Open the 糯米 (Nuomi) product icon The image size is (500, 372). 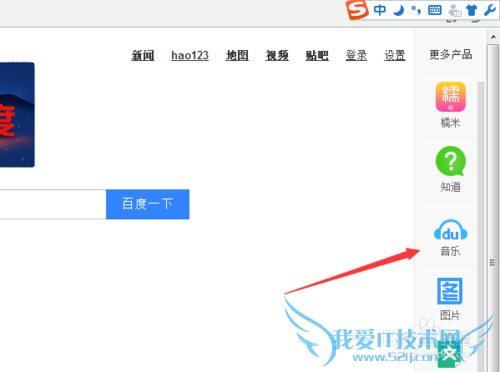pyautogui.click(x=450, y=97)
